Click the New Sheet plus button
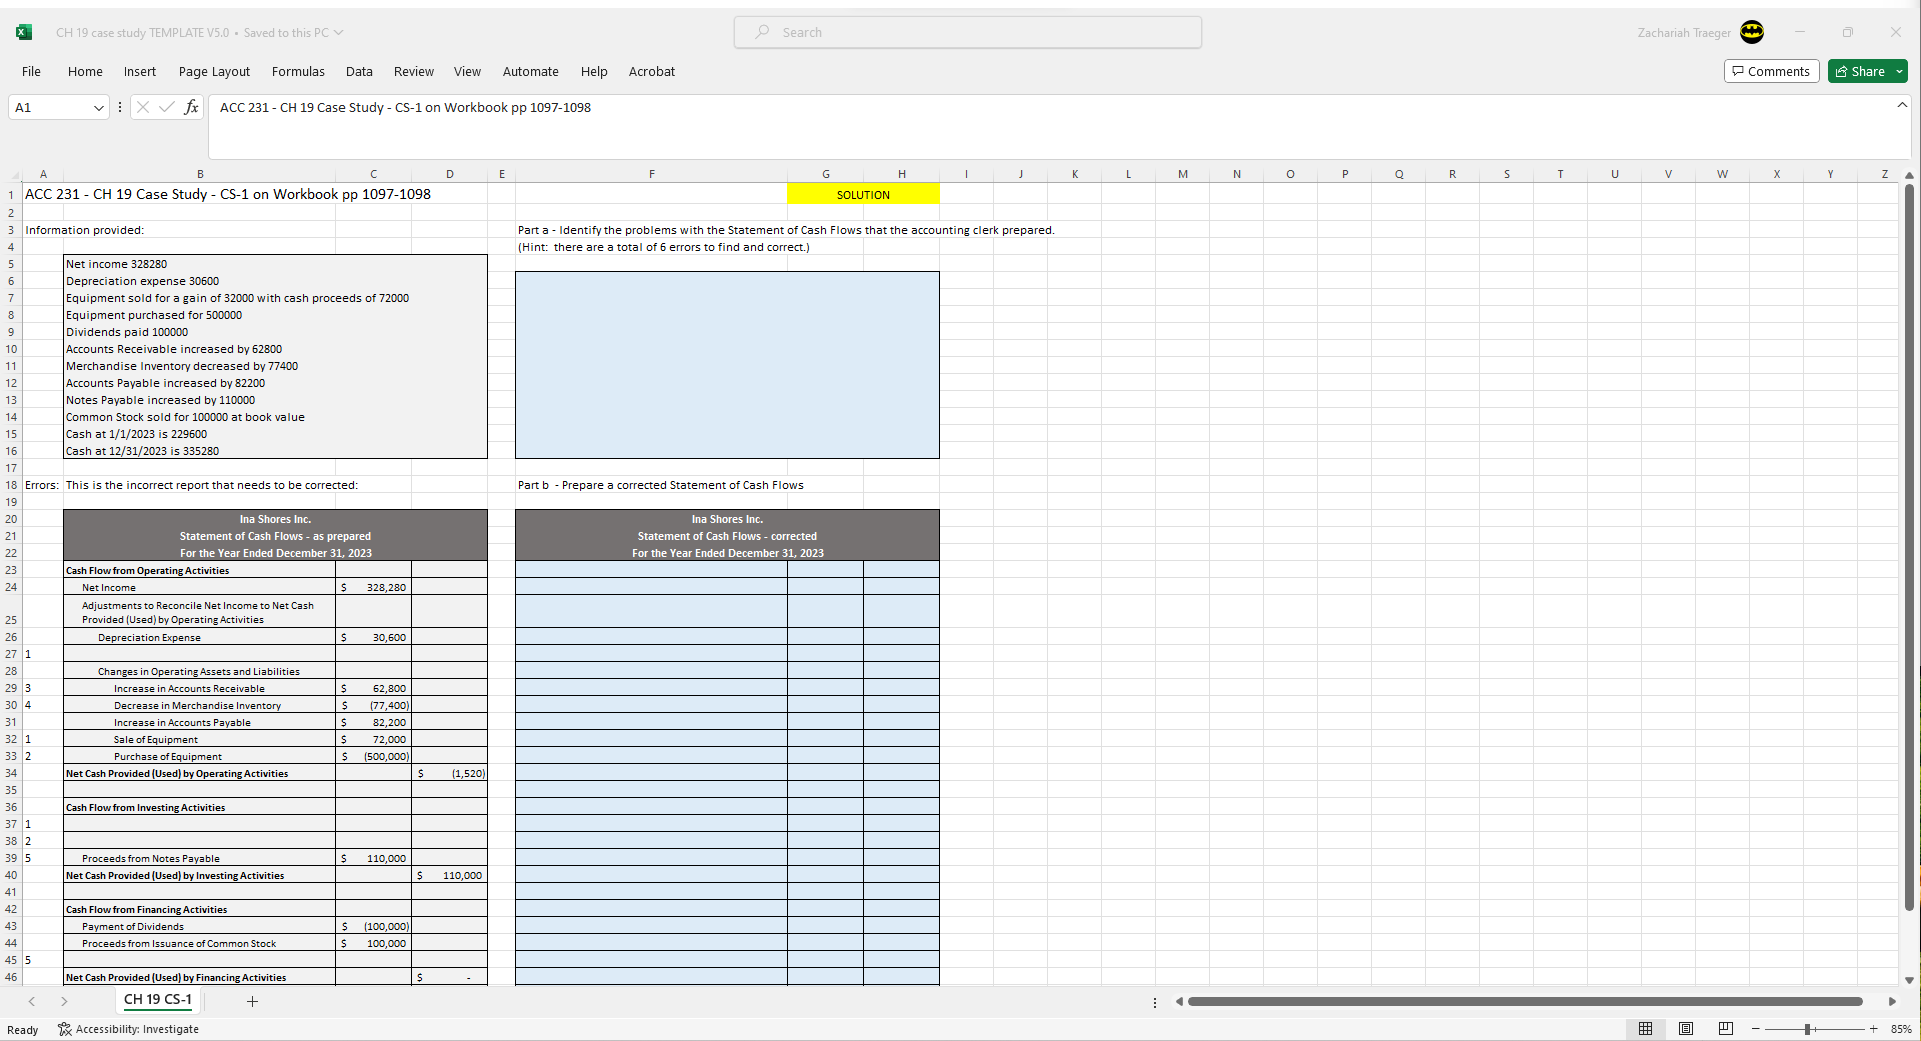This screenshot has width=1921, height=1041. [x=253, y=1001]
